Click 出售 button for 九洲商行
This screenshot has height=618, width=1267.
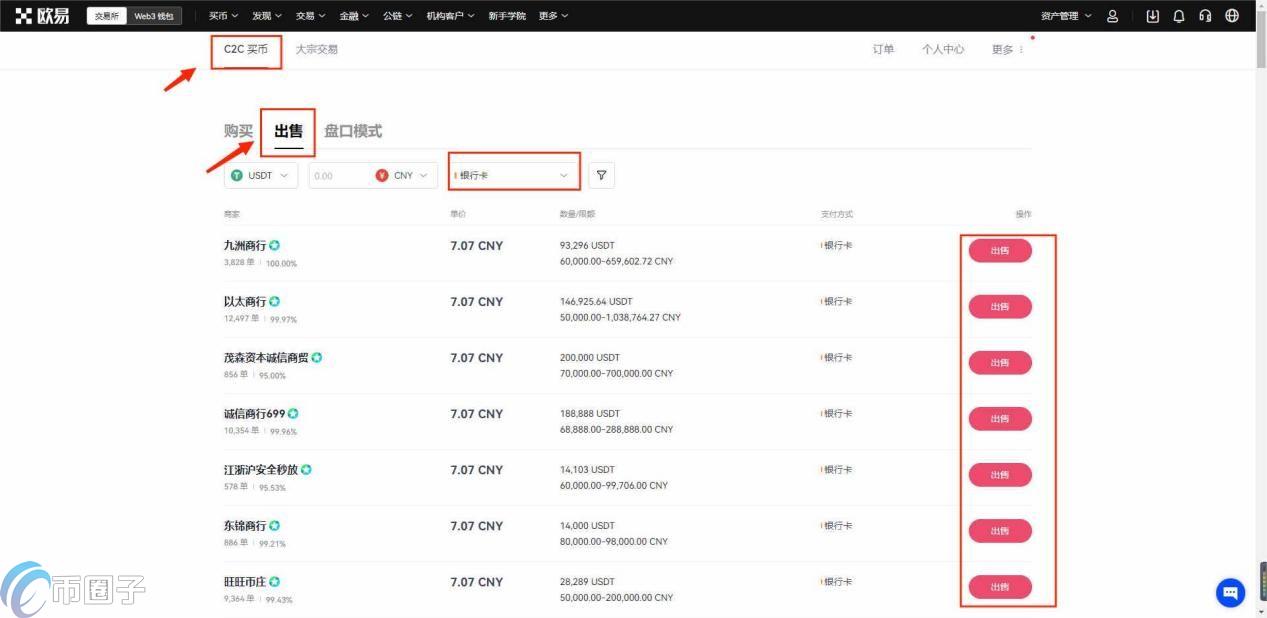tap(1000, 251)
